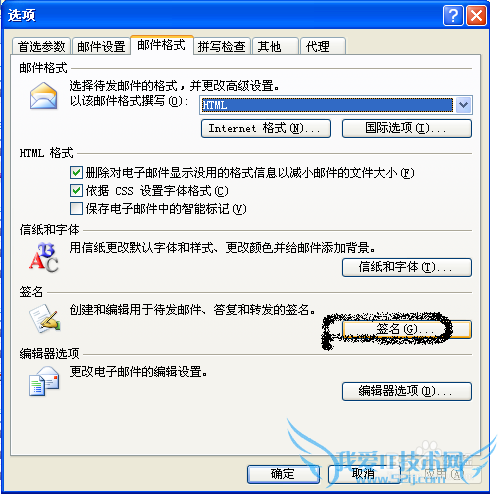Image resolution: width=503 pixels, height=494 pixels.
Task: Open the question mark help button
Action: (x=453, y=15)
